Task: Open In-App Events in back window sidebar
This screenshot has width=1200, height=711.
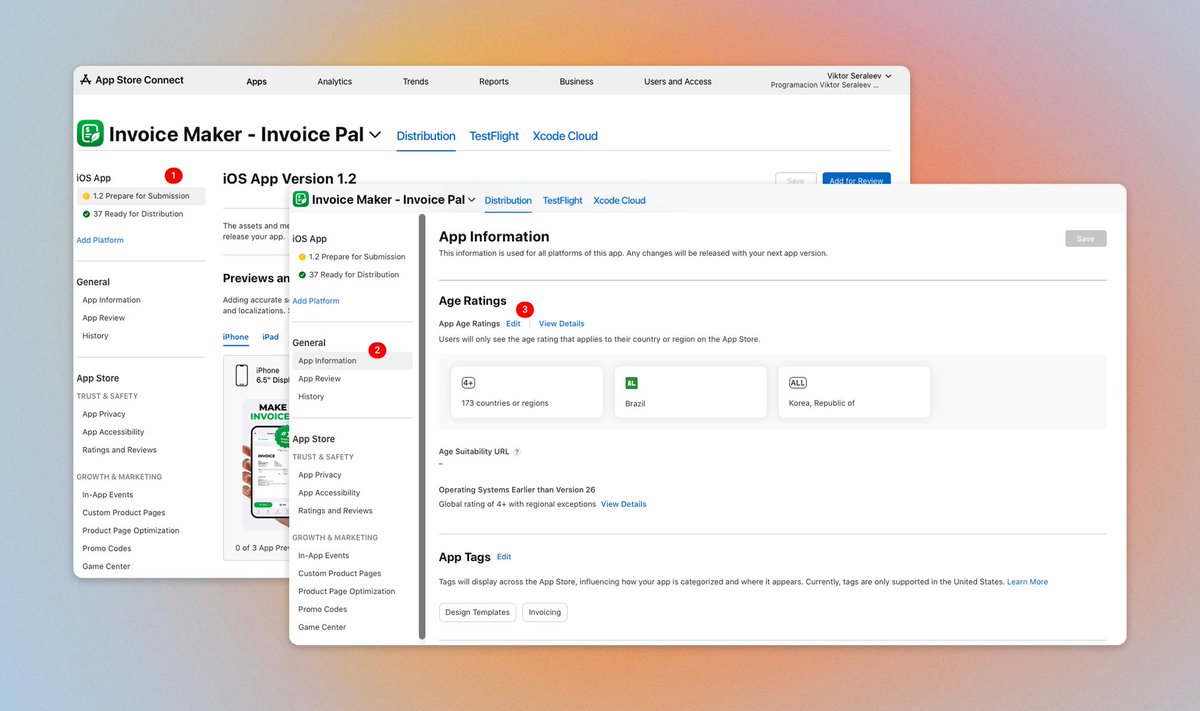Action: click(108, 494)
